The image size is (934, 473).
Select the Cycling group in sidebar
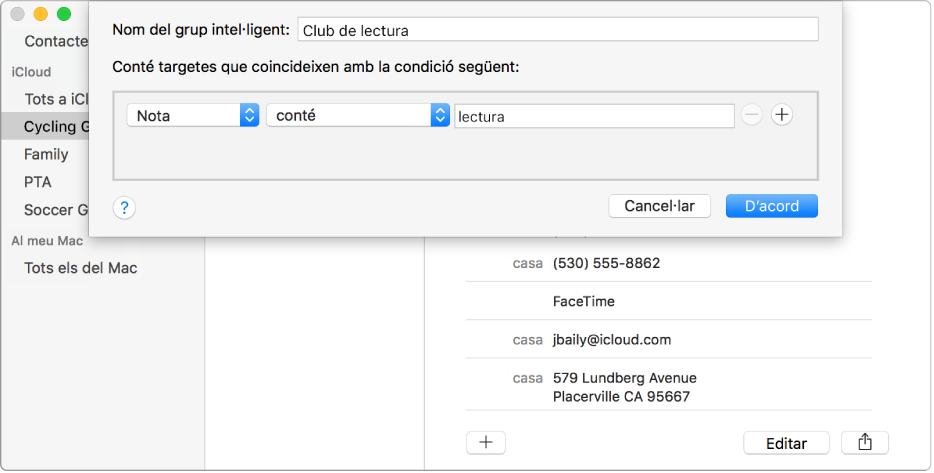[x=56, y=126]
